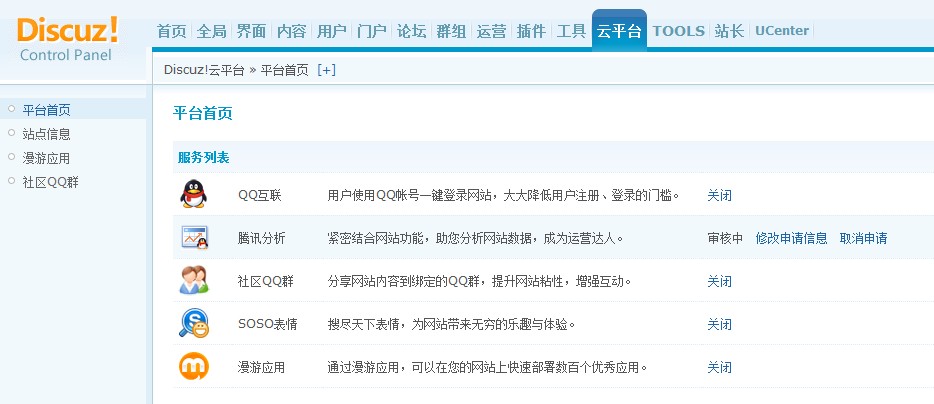The width and height of the screenshot is (934, 404).
Task: Select the active 云平台 tab
Action: point(619,31)
